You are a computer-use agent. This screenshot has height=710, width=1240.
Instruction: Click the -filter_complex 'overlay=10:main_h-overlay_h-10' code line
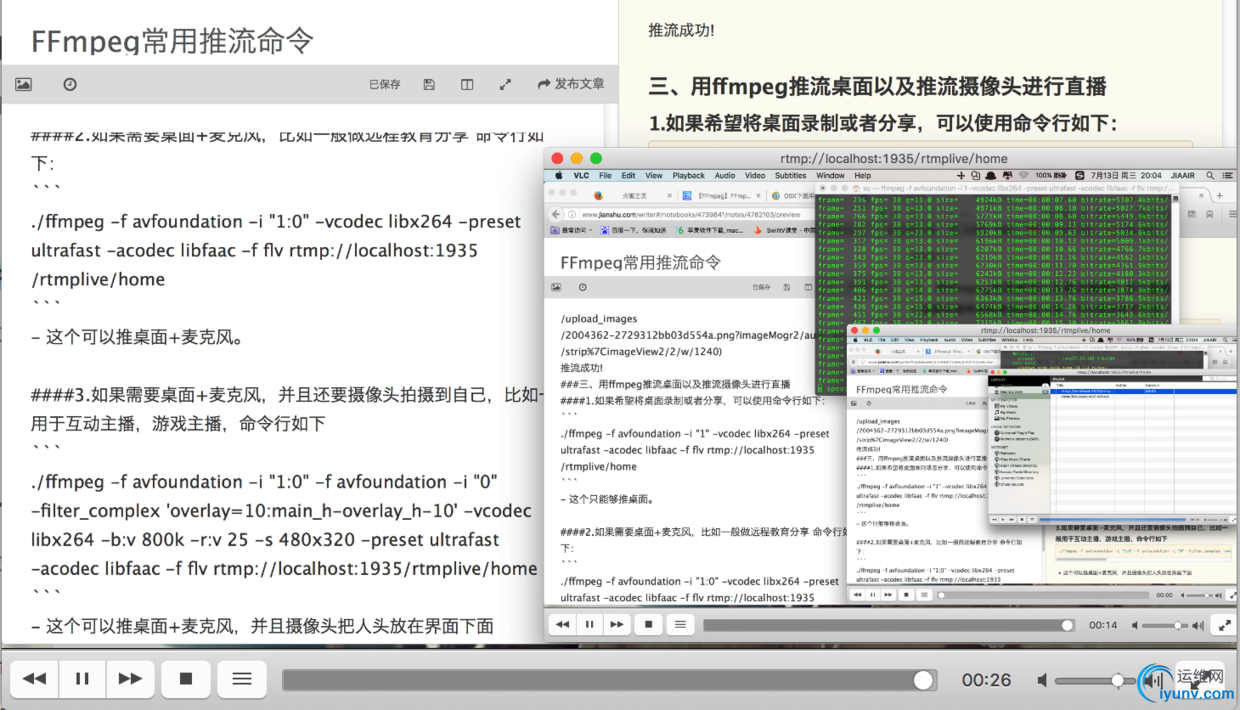point(281,511)
